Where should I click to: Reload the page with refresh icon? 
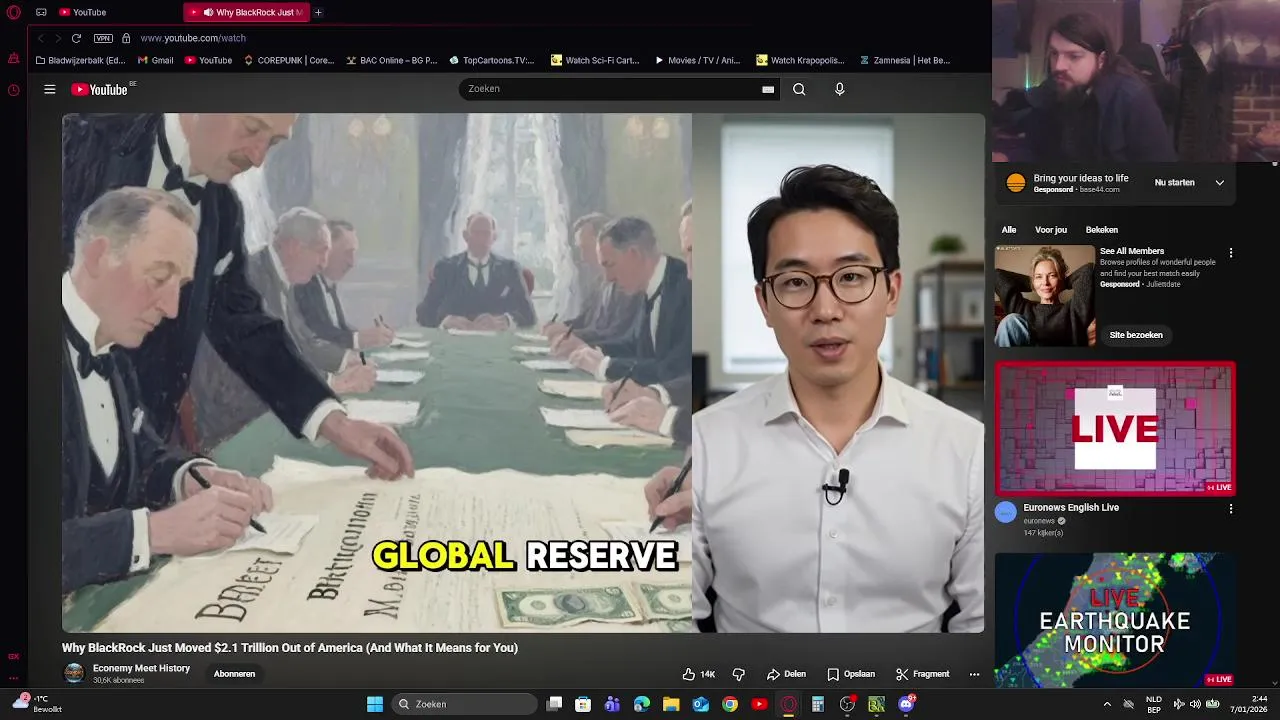[76, 38]
